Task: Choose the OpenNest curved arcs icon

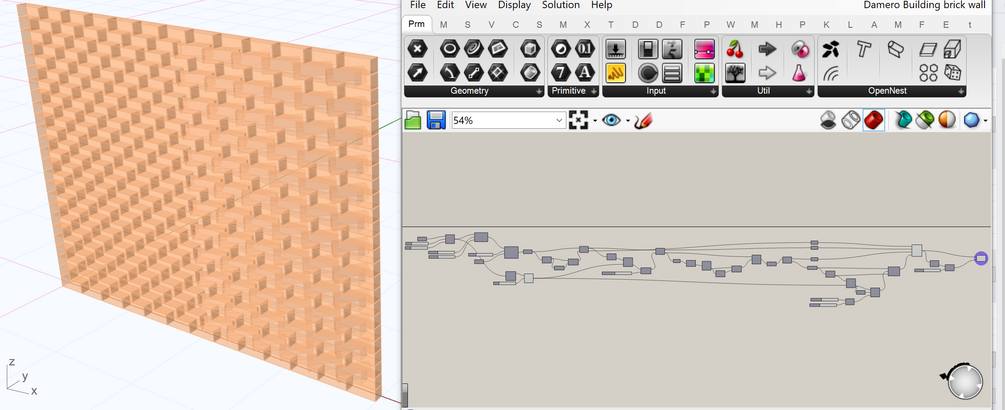Action: click(x=831, y=73)
